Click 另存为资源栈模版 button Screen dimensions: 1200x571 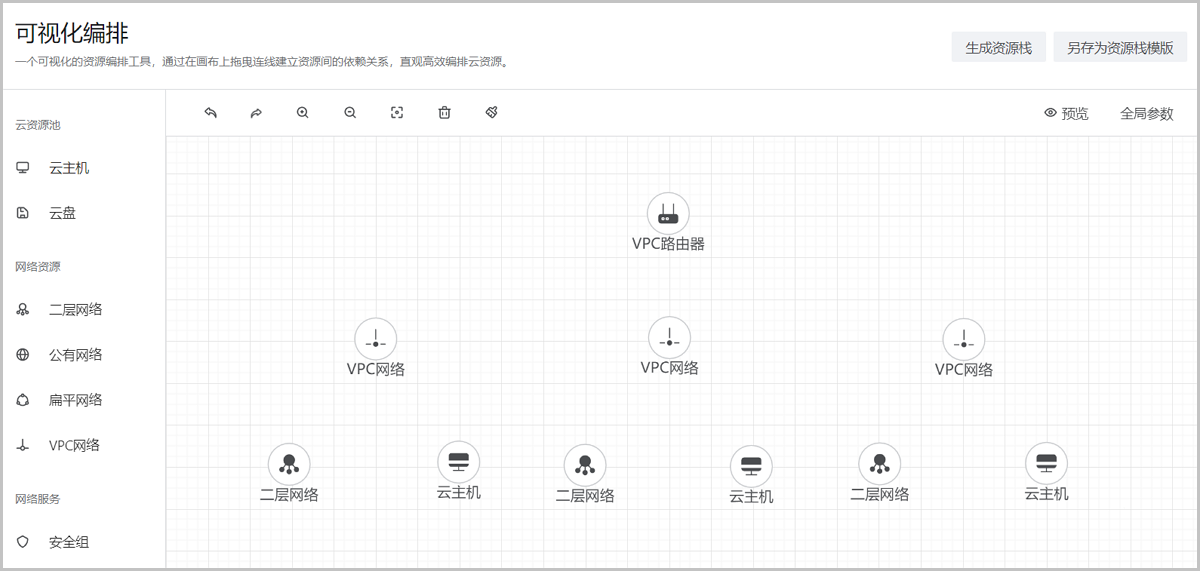pyautogui.click(x=1120, y=47)
